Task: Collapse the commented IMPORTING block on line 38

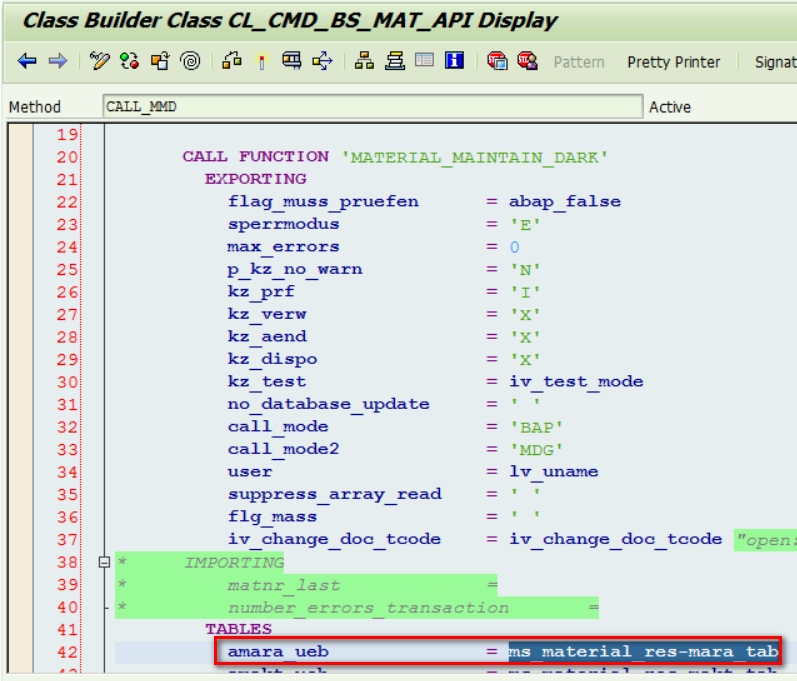Action: click(104, 562)
